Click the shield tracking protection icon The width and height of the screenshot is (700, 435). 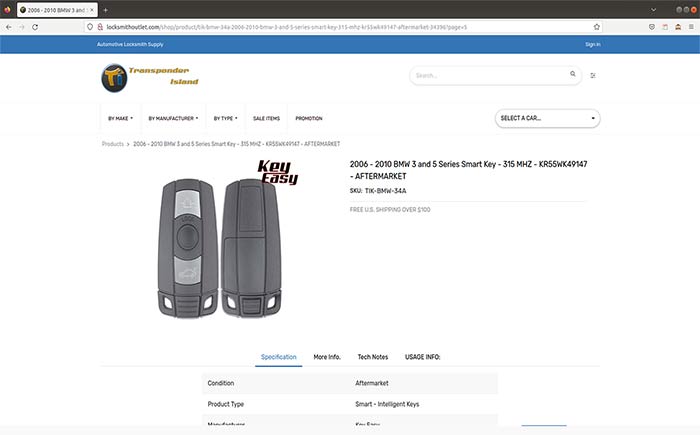coord(90,27)
